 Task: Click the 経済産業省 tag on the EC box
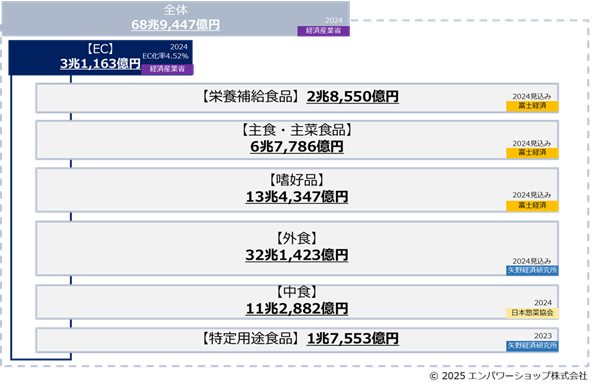point(167,69)
